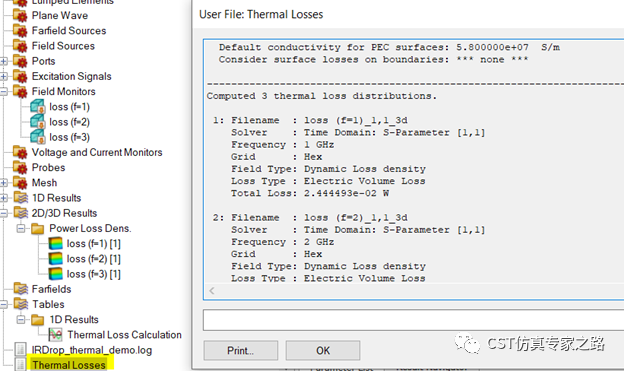
Task: Click OK to close Thermal Losses dialog
Action: click(323, 350)
